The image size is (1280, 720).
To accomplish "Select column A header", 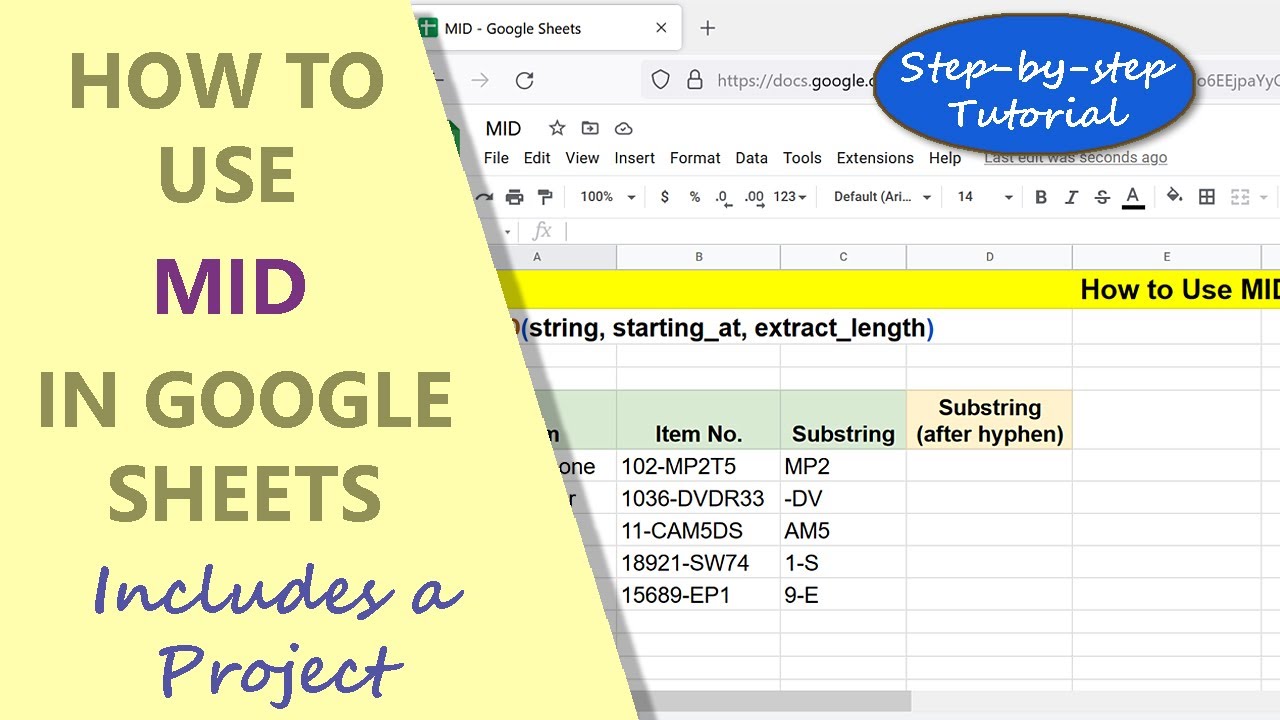I will [537, 257].
